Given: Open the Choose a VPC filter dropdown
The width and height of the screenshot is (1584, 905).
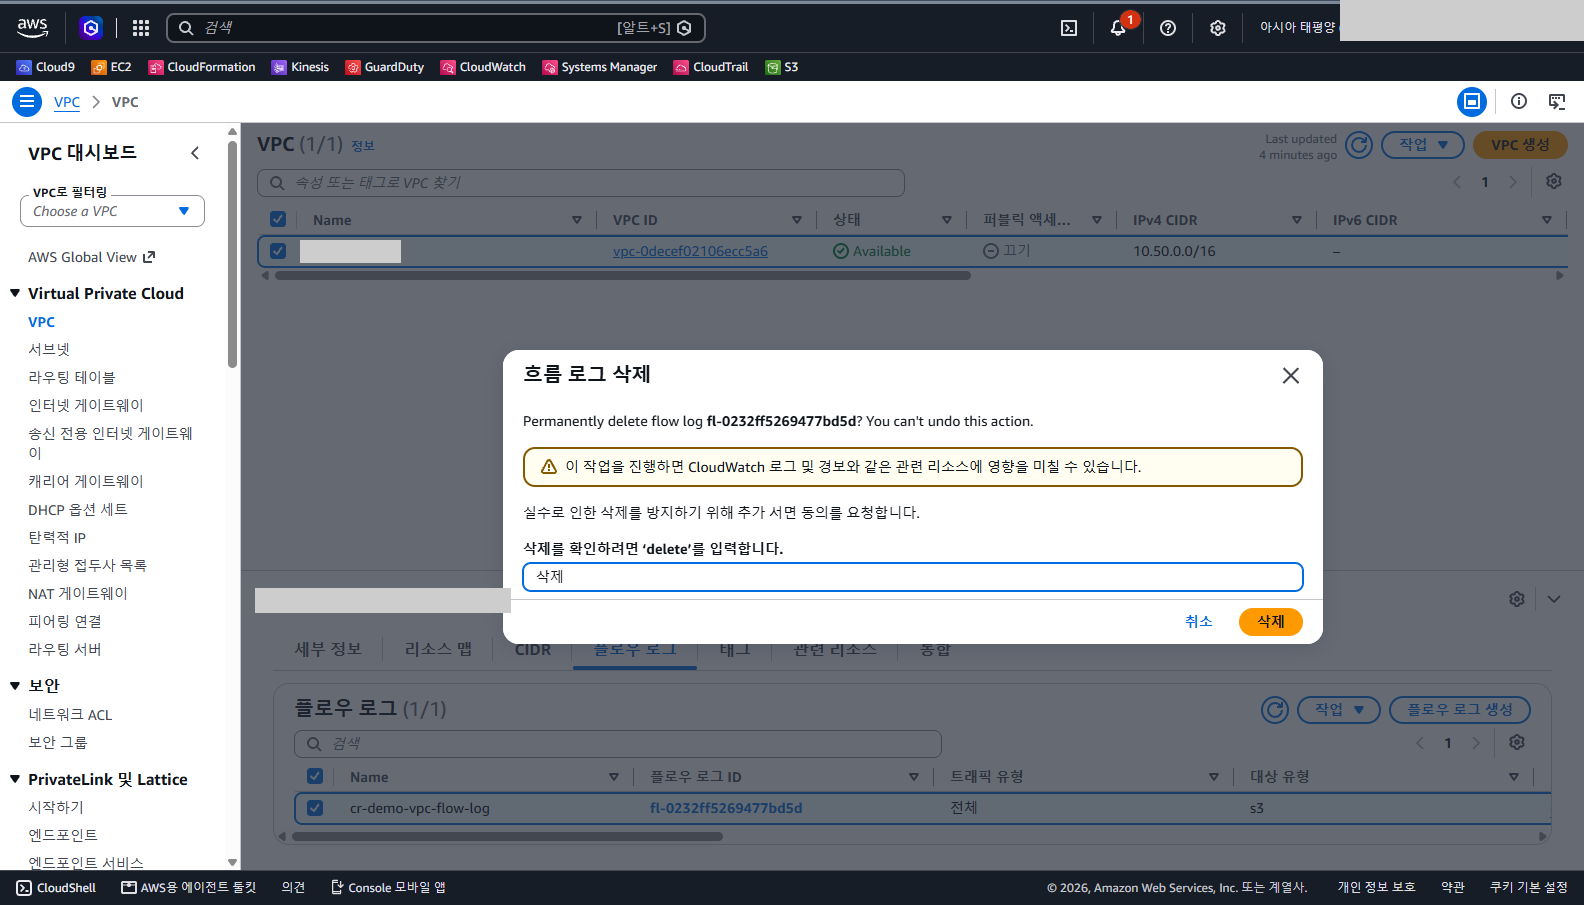Looking at the screenshot, I should pyautogui.click(x=112, y=211).
